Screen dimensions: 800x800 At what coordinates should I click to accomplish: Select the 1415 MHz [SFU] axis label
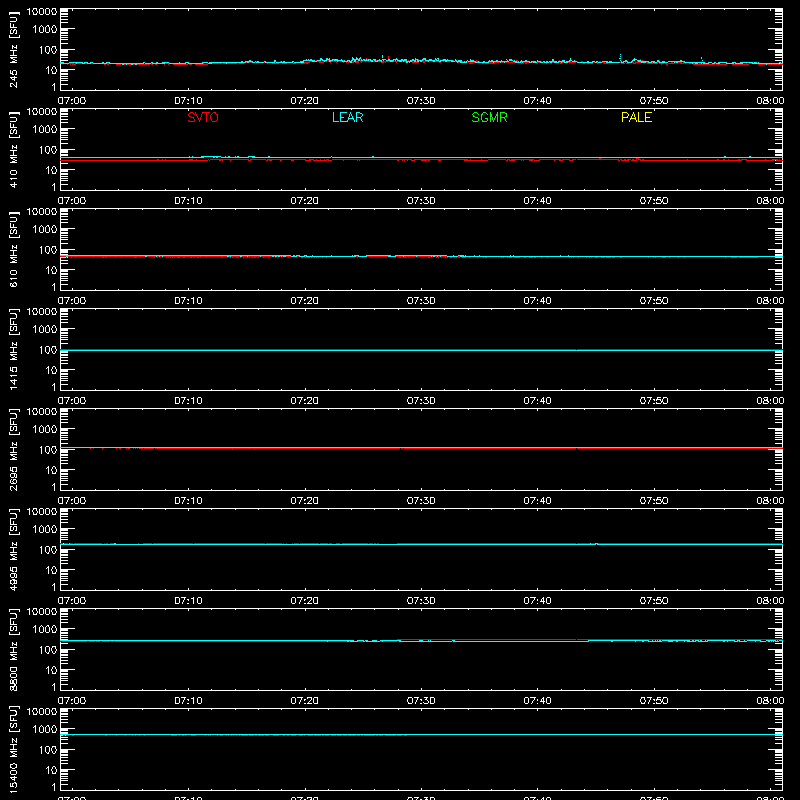(14, 349)
